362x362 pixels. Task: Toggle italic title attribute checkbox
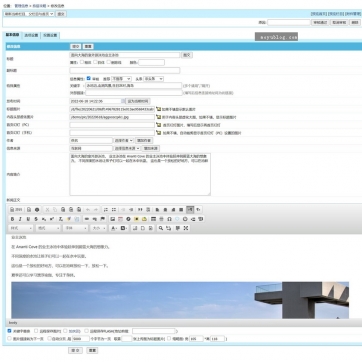95,62
